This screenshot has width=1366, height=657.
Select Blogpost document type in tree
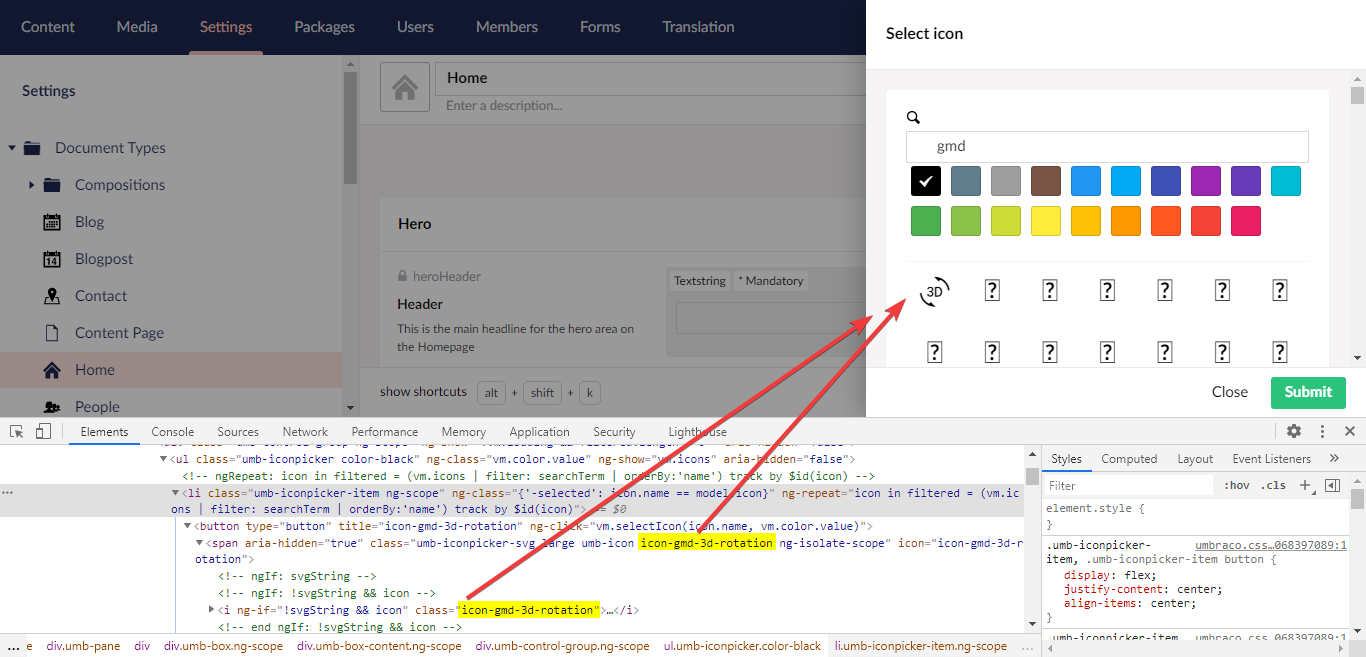point(104,259)
